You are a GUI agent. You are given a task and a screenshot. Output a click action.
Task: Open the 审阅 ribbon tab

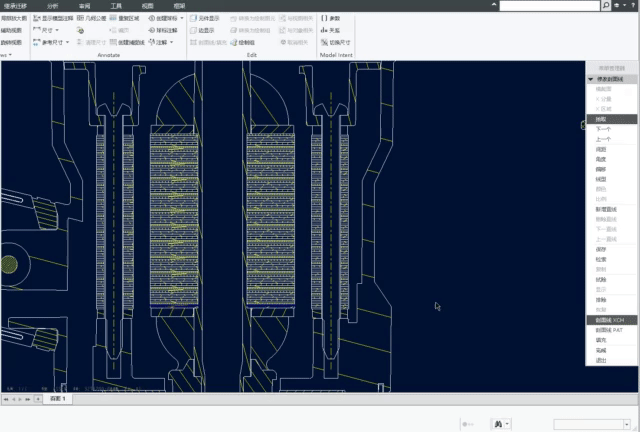click(x=84, y=6)
